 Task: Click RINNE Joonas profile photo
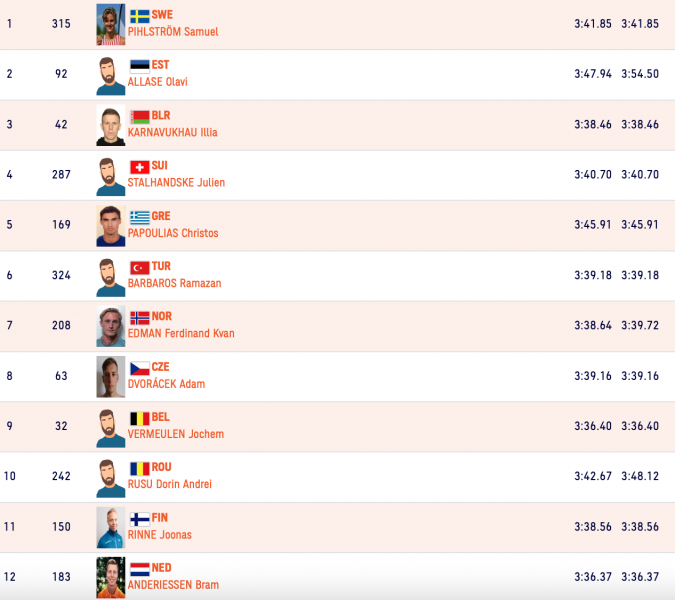111,528
